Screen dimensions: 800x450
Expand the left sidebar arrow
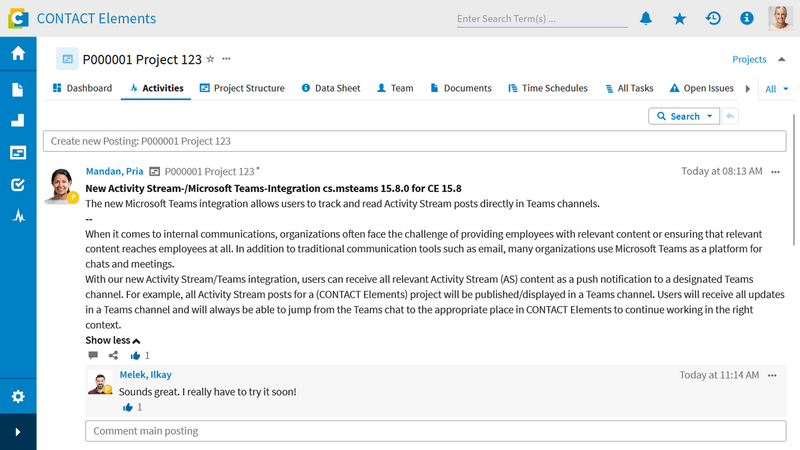(x=18, y=432)
